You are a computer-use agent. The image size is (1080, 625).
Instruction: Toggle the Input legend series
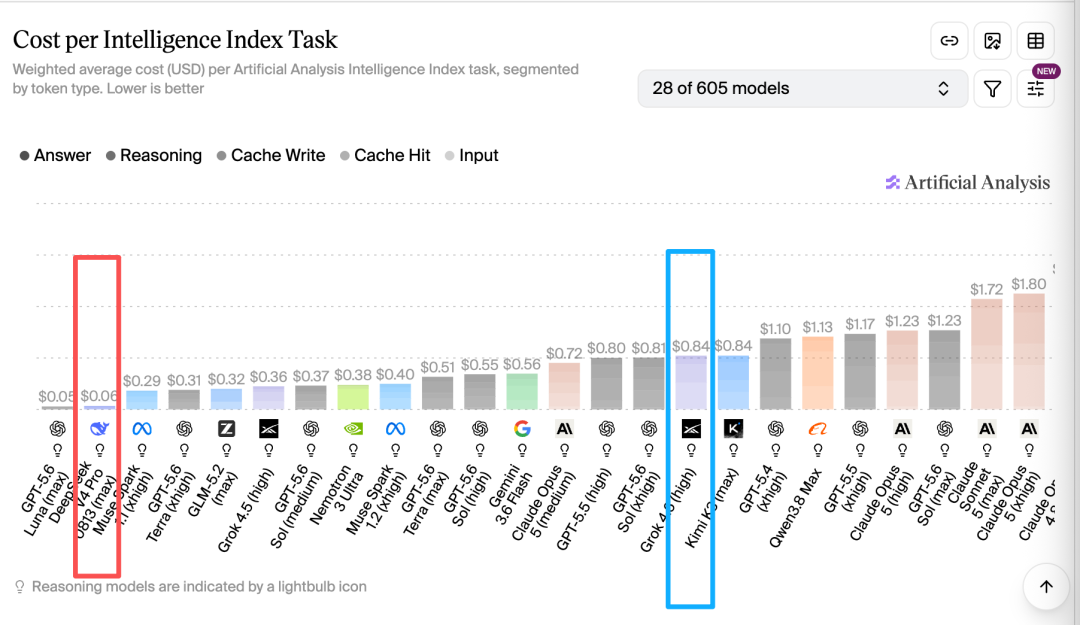coord(472,156)
